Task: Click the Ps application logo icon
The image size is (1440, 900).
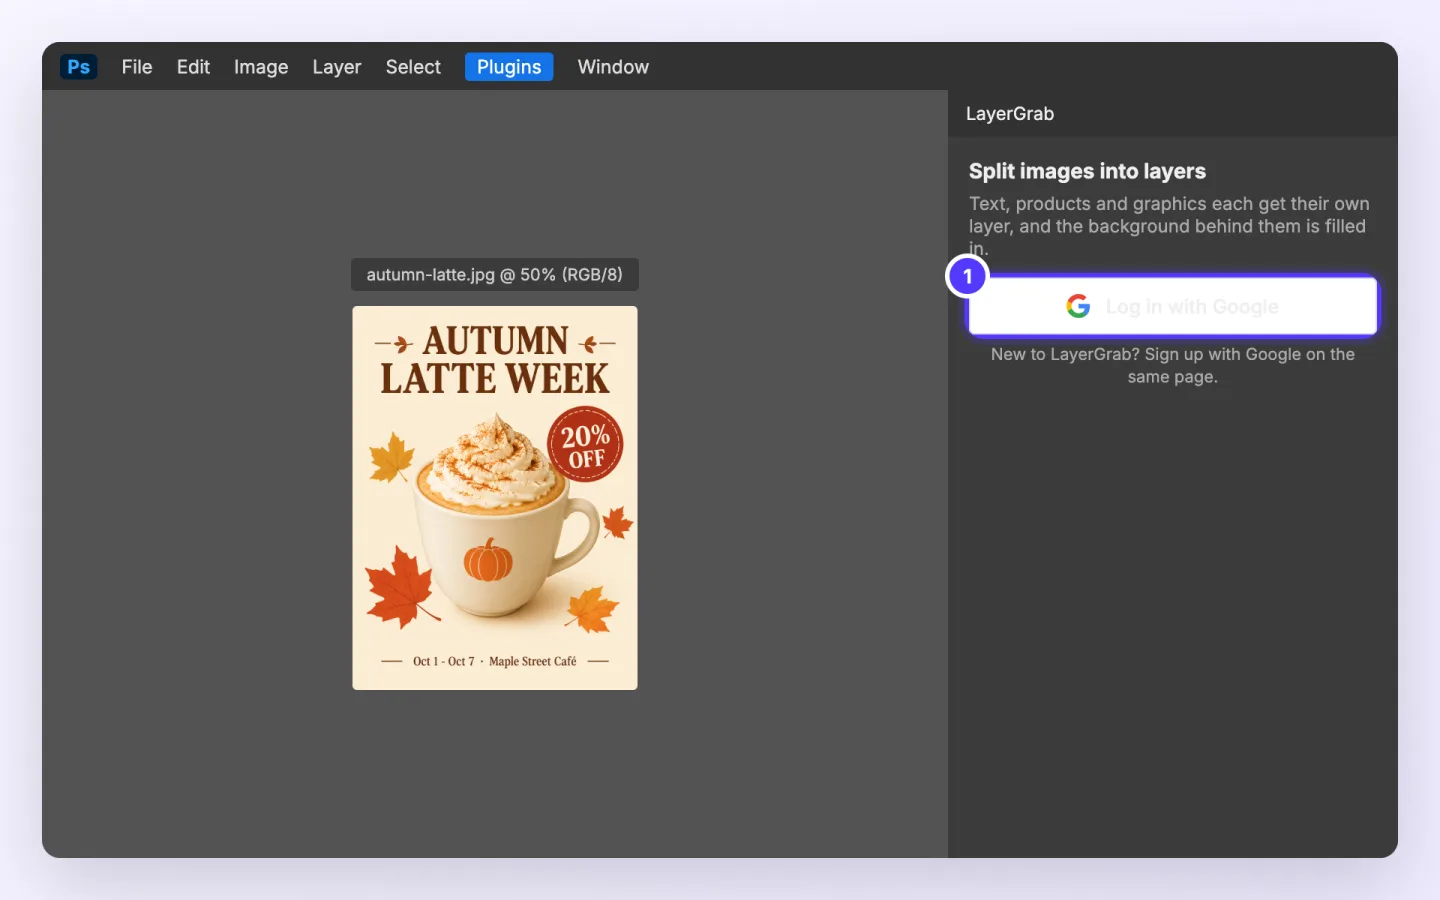Action: pyautogui.click(x=78, y=67)
